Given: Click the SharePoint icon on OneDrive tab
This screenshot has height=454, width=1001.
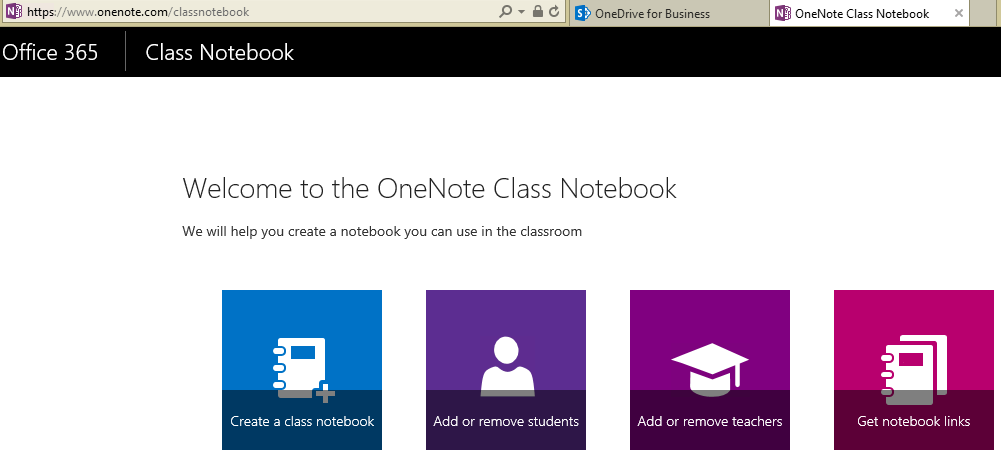Looking at the screenshot, I should pyautogui.click(x=582, y=13).
